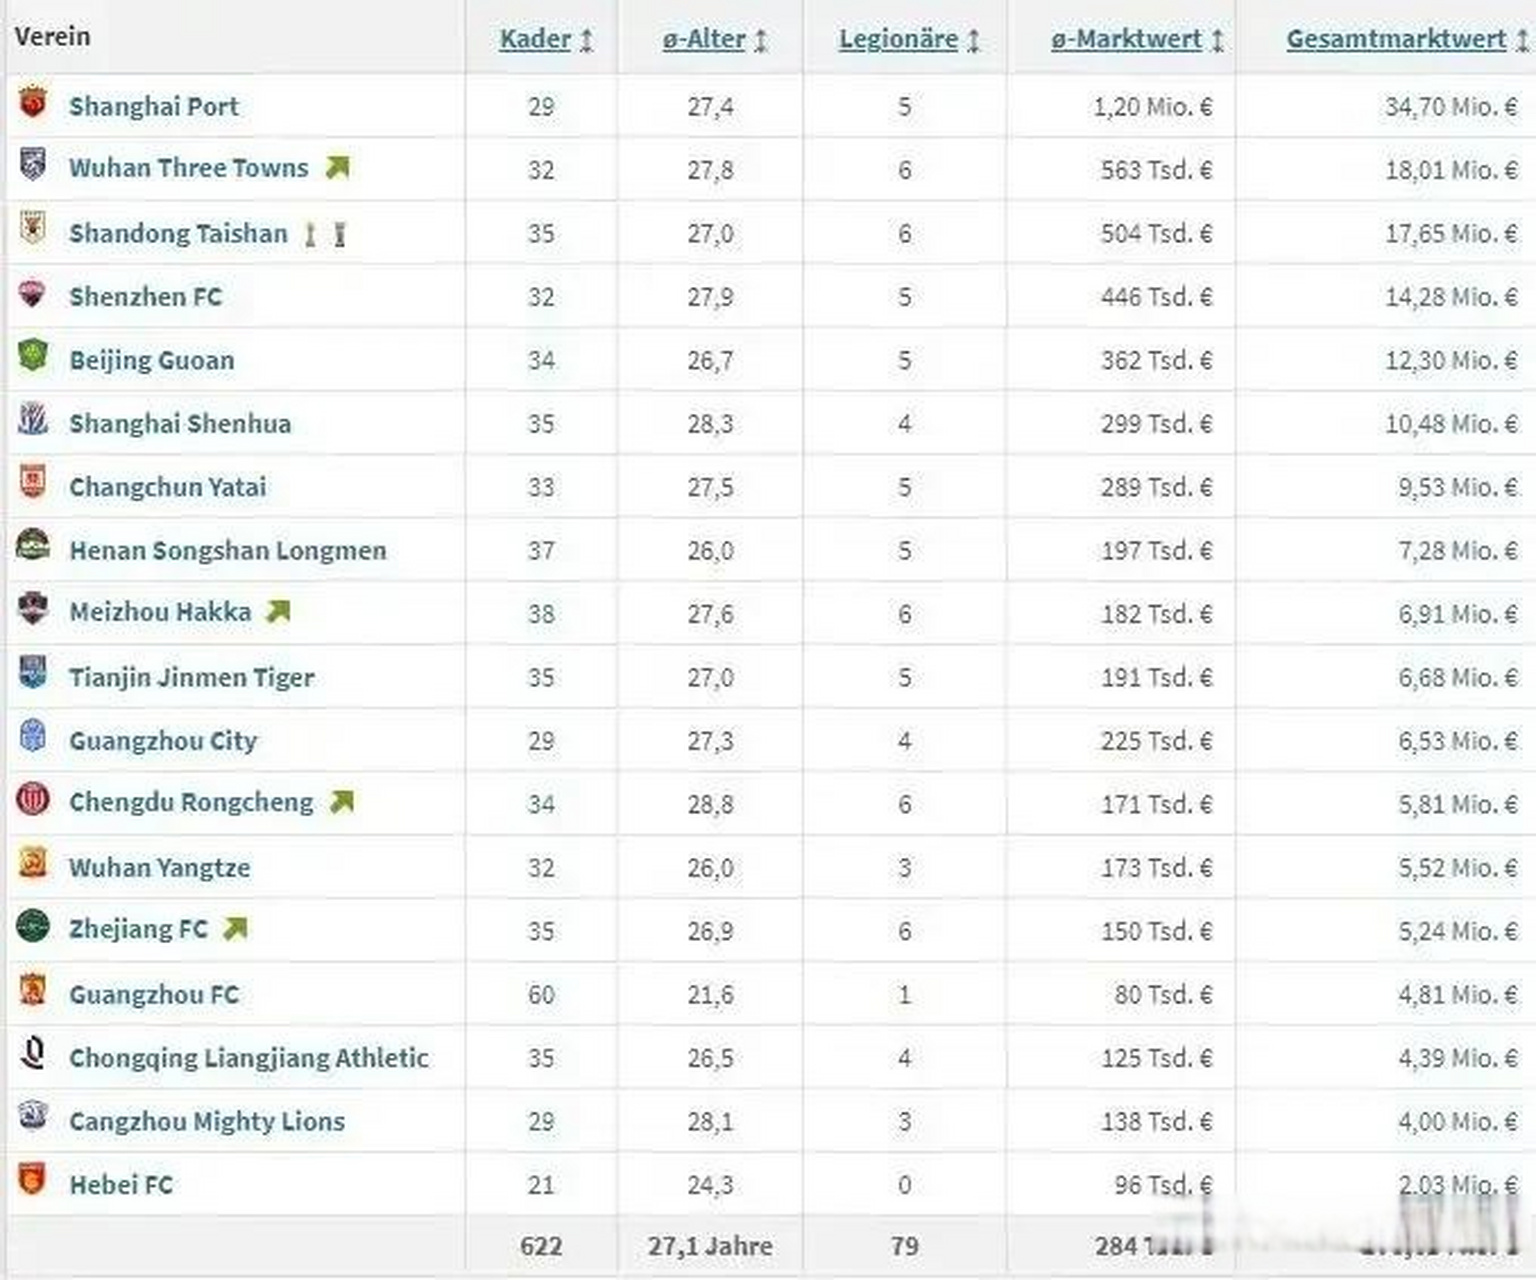The height and width of the screenshot is (1280, 1536).
Task: Open the Shenzhen FC team link
Action: click(146, 297)
